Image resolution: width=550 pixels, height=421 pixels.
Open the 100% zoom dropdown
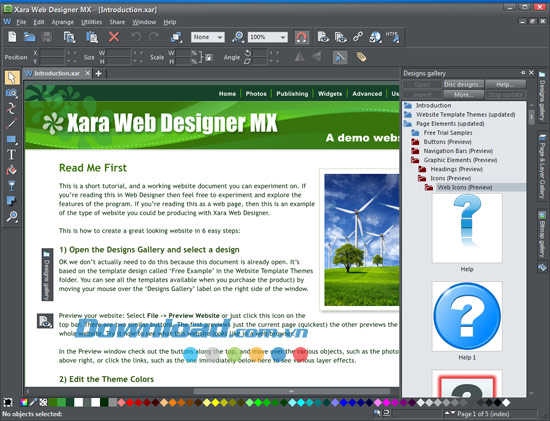268,37
